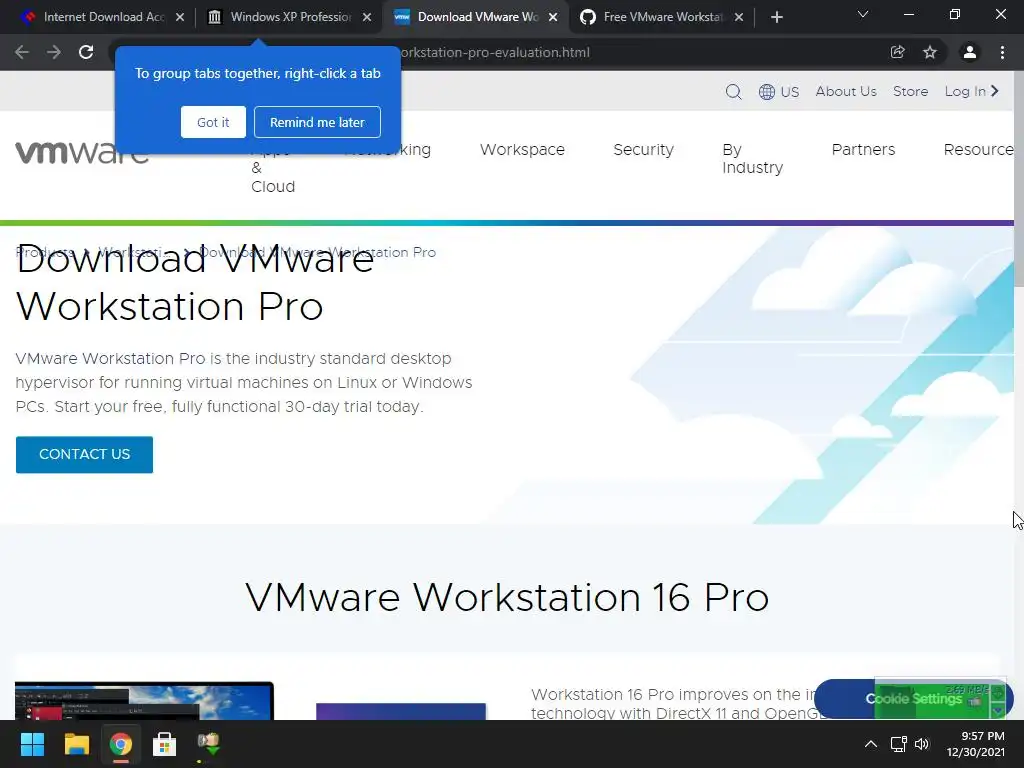
Task: Open the Internet Download Accelerator taskbar icon
Action: tap(208, 744)
